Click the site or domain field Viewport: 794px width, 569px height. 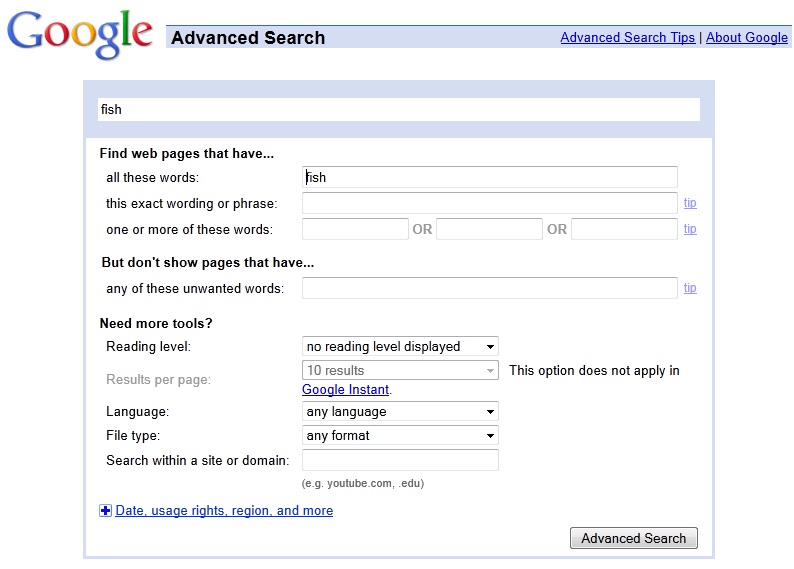point(400,460)
